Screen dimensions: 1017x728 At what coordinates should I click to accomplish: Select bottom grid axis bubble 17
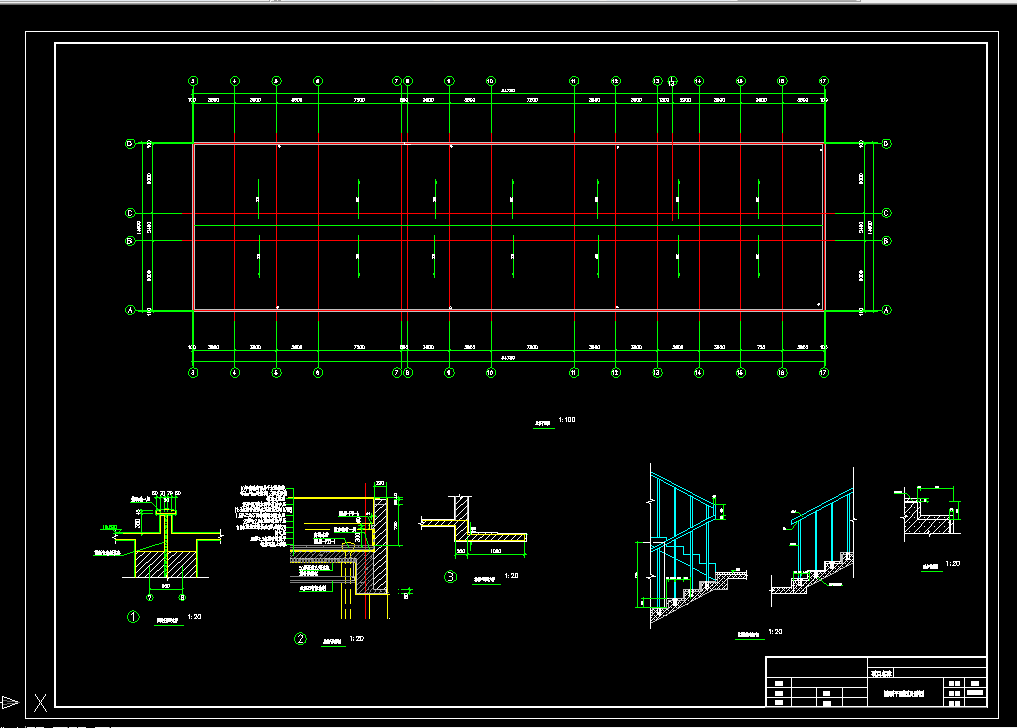pos(824,372)
